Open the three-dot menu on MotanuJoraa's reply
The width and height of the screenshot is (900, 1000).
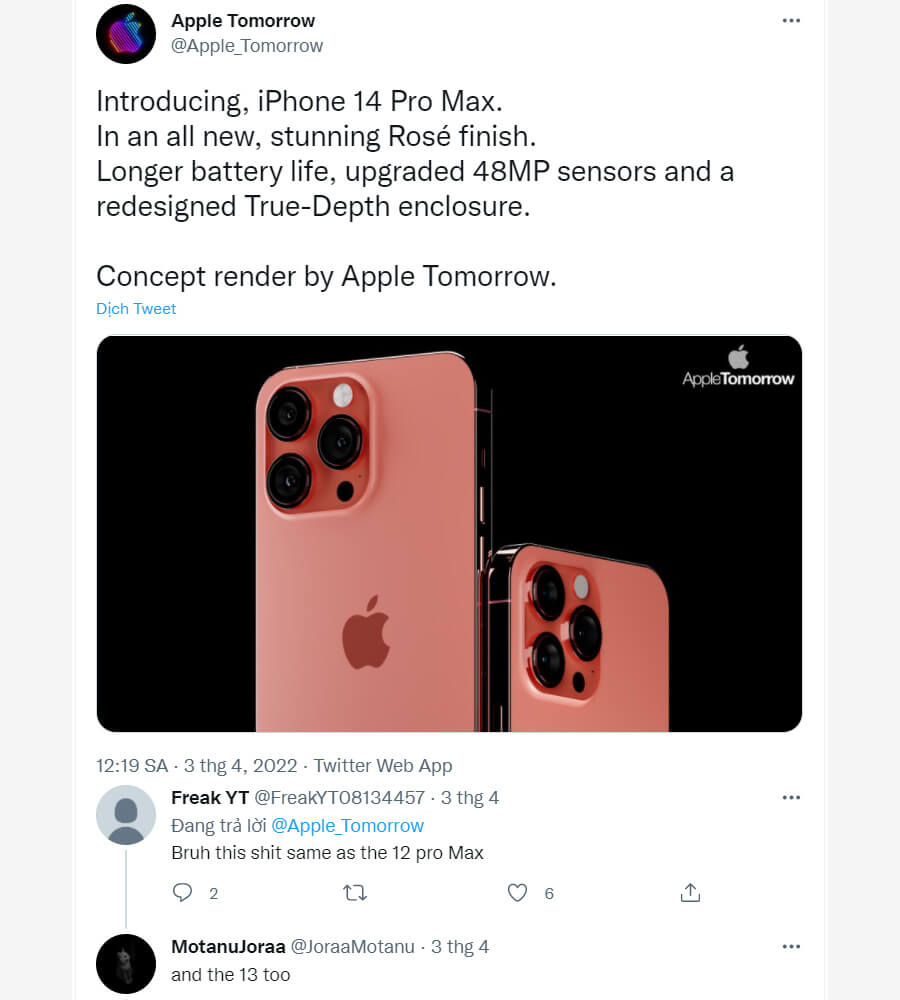[791, 945]
